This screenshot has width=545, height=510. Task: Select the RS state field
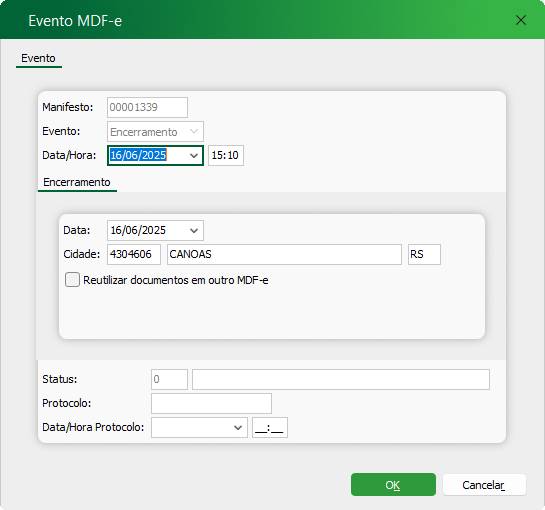click(424, 254)
